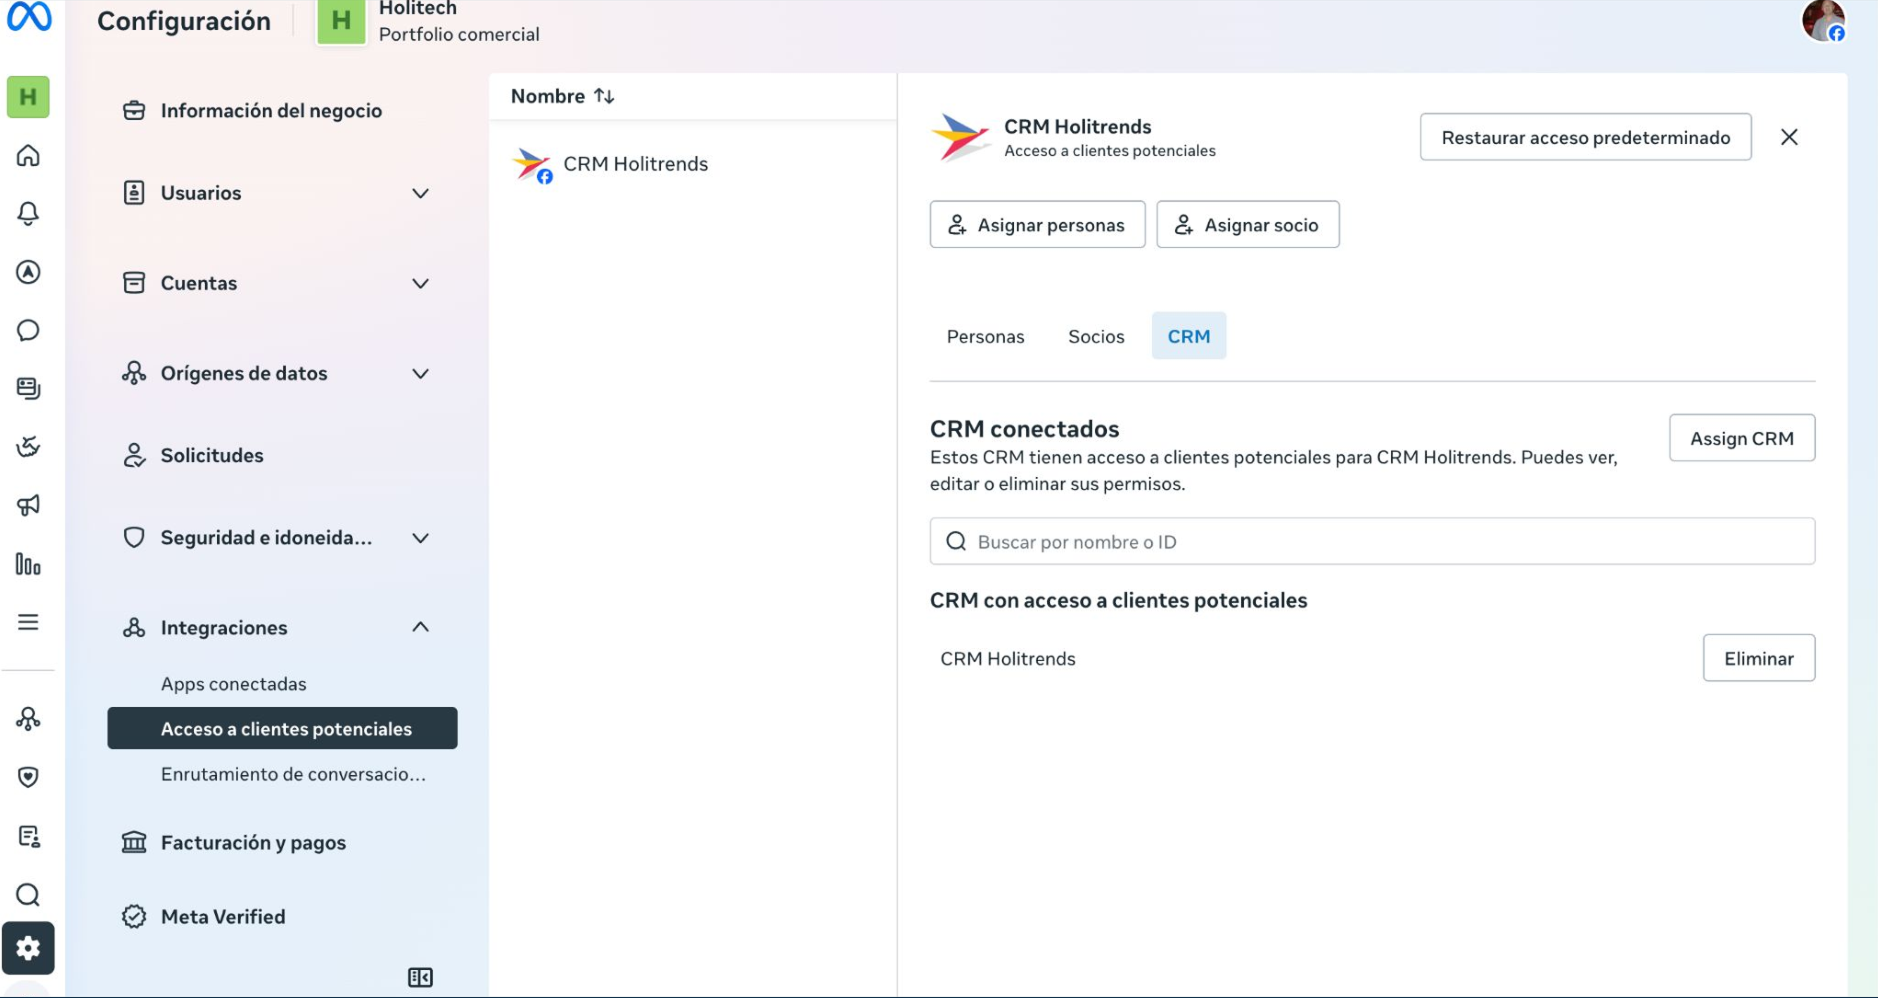Viewport: 1878px width, 998px height.
Task: Open Facturación y pagos
Action: click(x=253, y=842)
